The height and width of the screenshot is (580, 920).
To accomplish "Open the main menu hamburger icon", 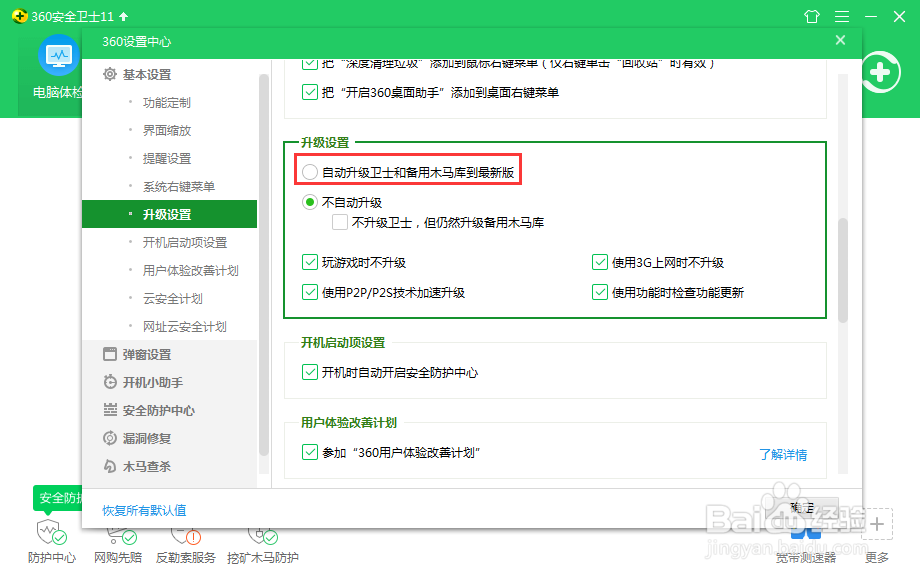I will click(842, 16).
